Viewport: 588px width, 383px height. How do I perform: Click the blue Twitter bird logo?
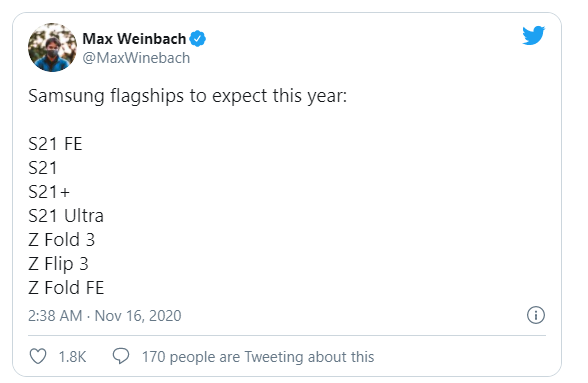click(534, 35)
